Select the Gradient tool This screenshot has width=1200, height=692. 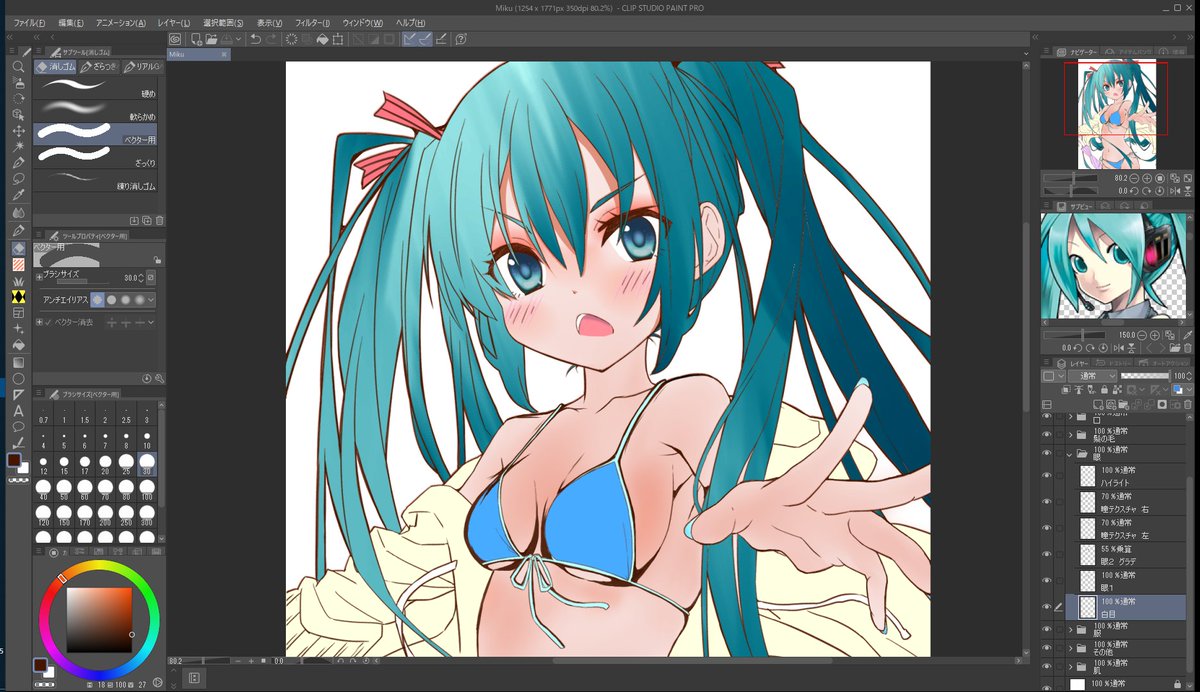tap(18, 362)
